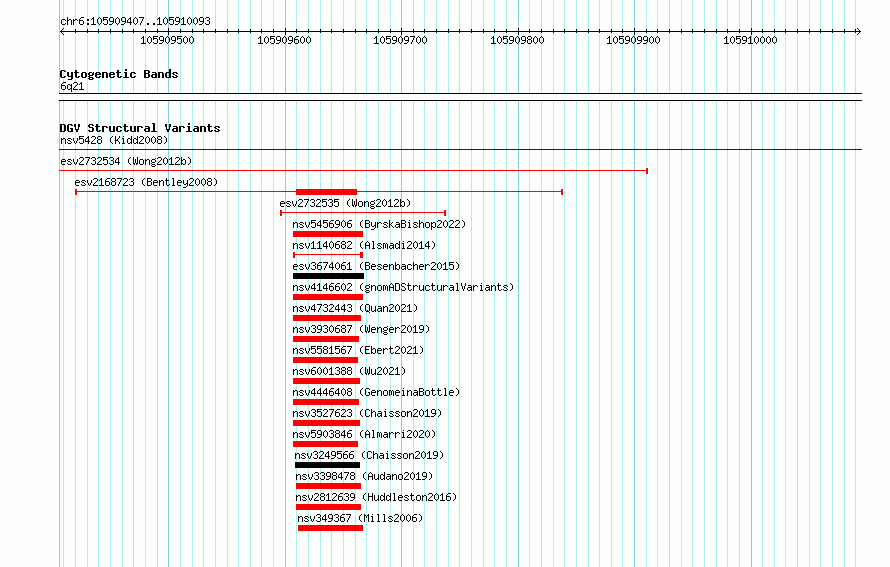Open nsv5456906 (ByrskaBishop2022) variant
Viewport: 890px width, 567px height.
pyautogui.click(x=379, y=224)
